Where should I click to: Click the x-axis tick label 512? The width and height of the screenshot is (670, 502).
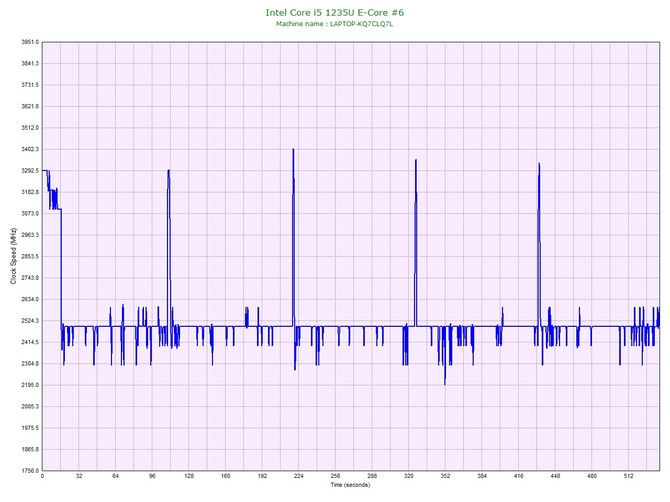tap(629, 476)
